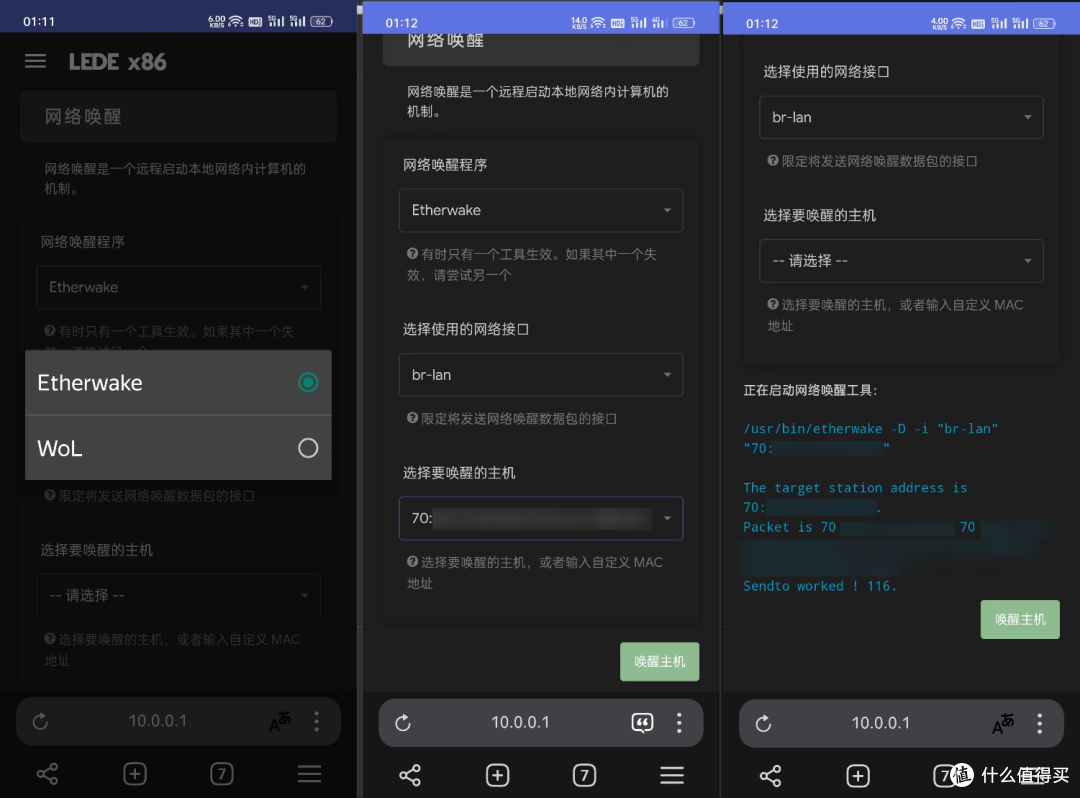Open translate icon in right phone address bar
1080x798 pixels.
point(1003,723)
